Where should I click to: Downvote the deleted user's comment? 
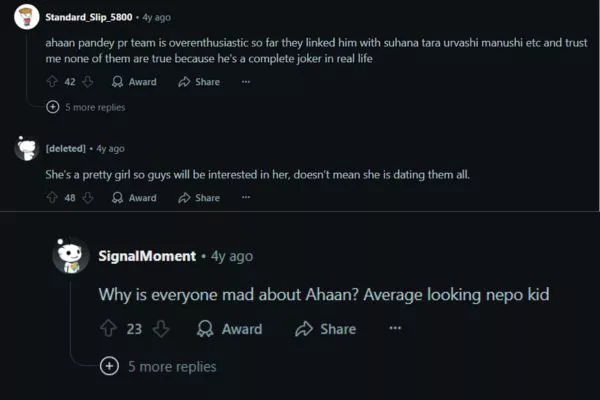pyautogui.click(x=87, y=198)
